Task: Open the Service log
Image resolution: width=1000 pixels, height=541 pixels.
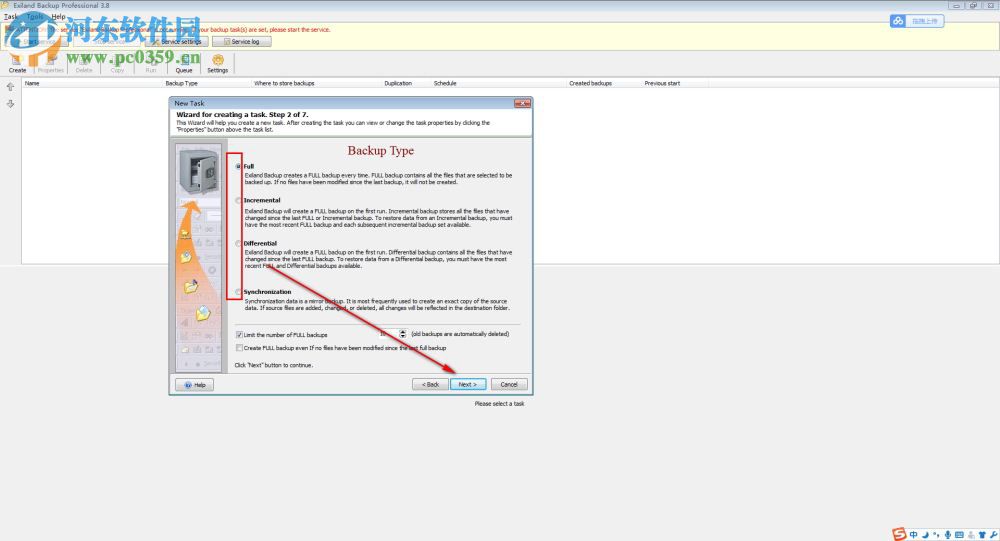Action: click(x=242, y=41)
